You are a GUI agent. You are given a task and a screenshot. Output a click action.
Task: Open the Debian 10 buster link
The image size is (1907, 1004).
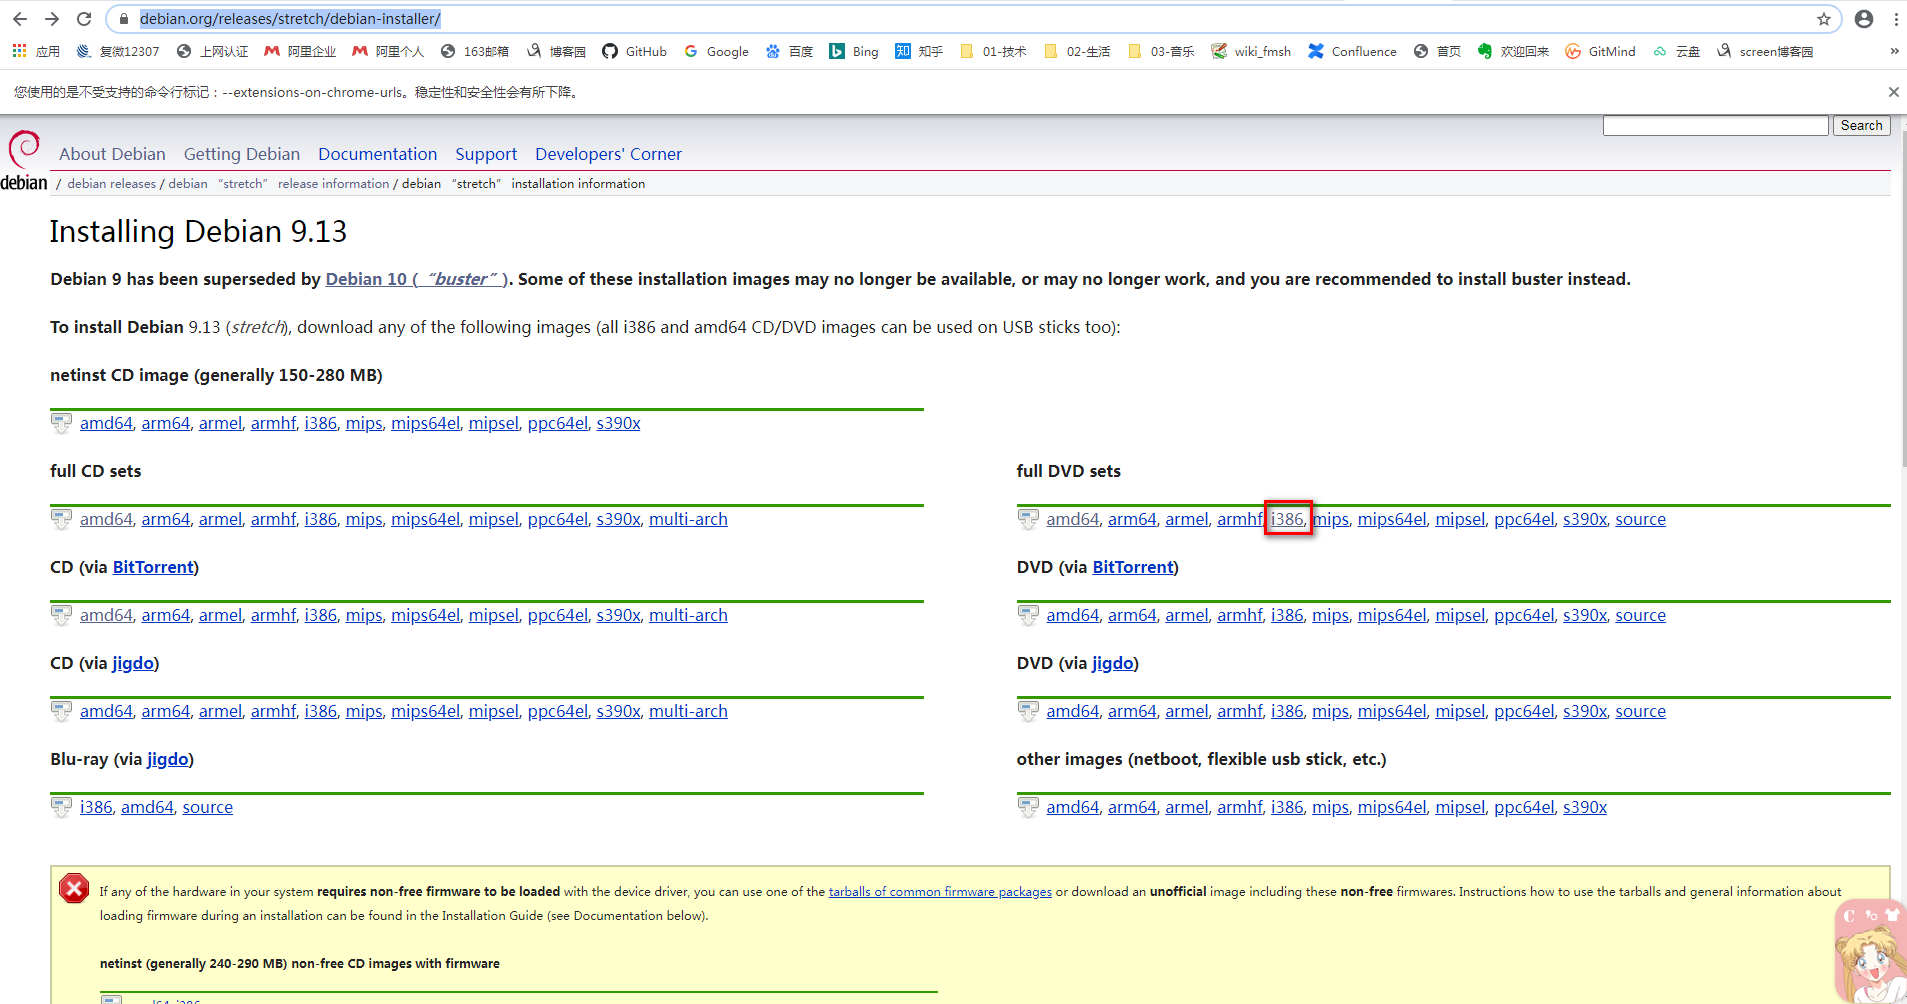(x=417, y=279)
